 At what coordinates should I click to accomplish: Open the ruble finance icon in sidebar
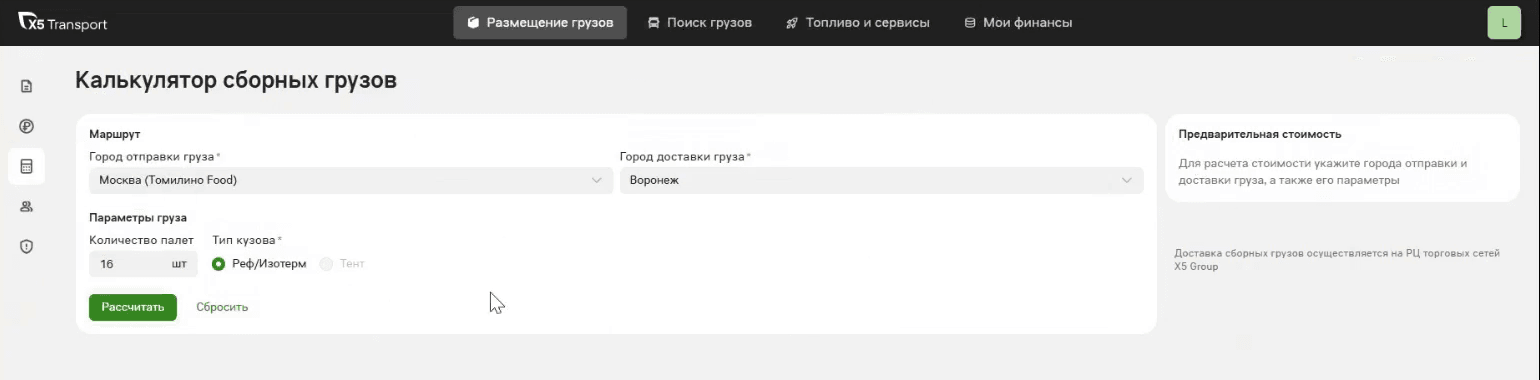[27, 126]
